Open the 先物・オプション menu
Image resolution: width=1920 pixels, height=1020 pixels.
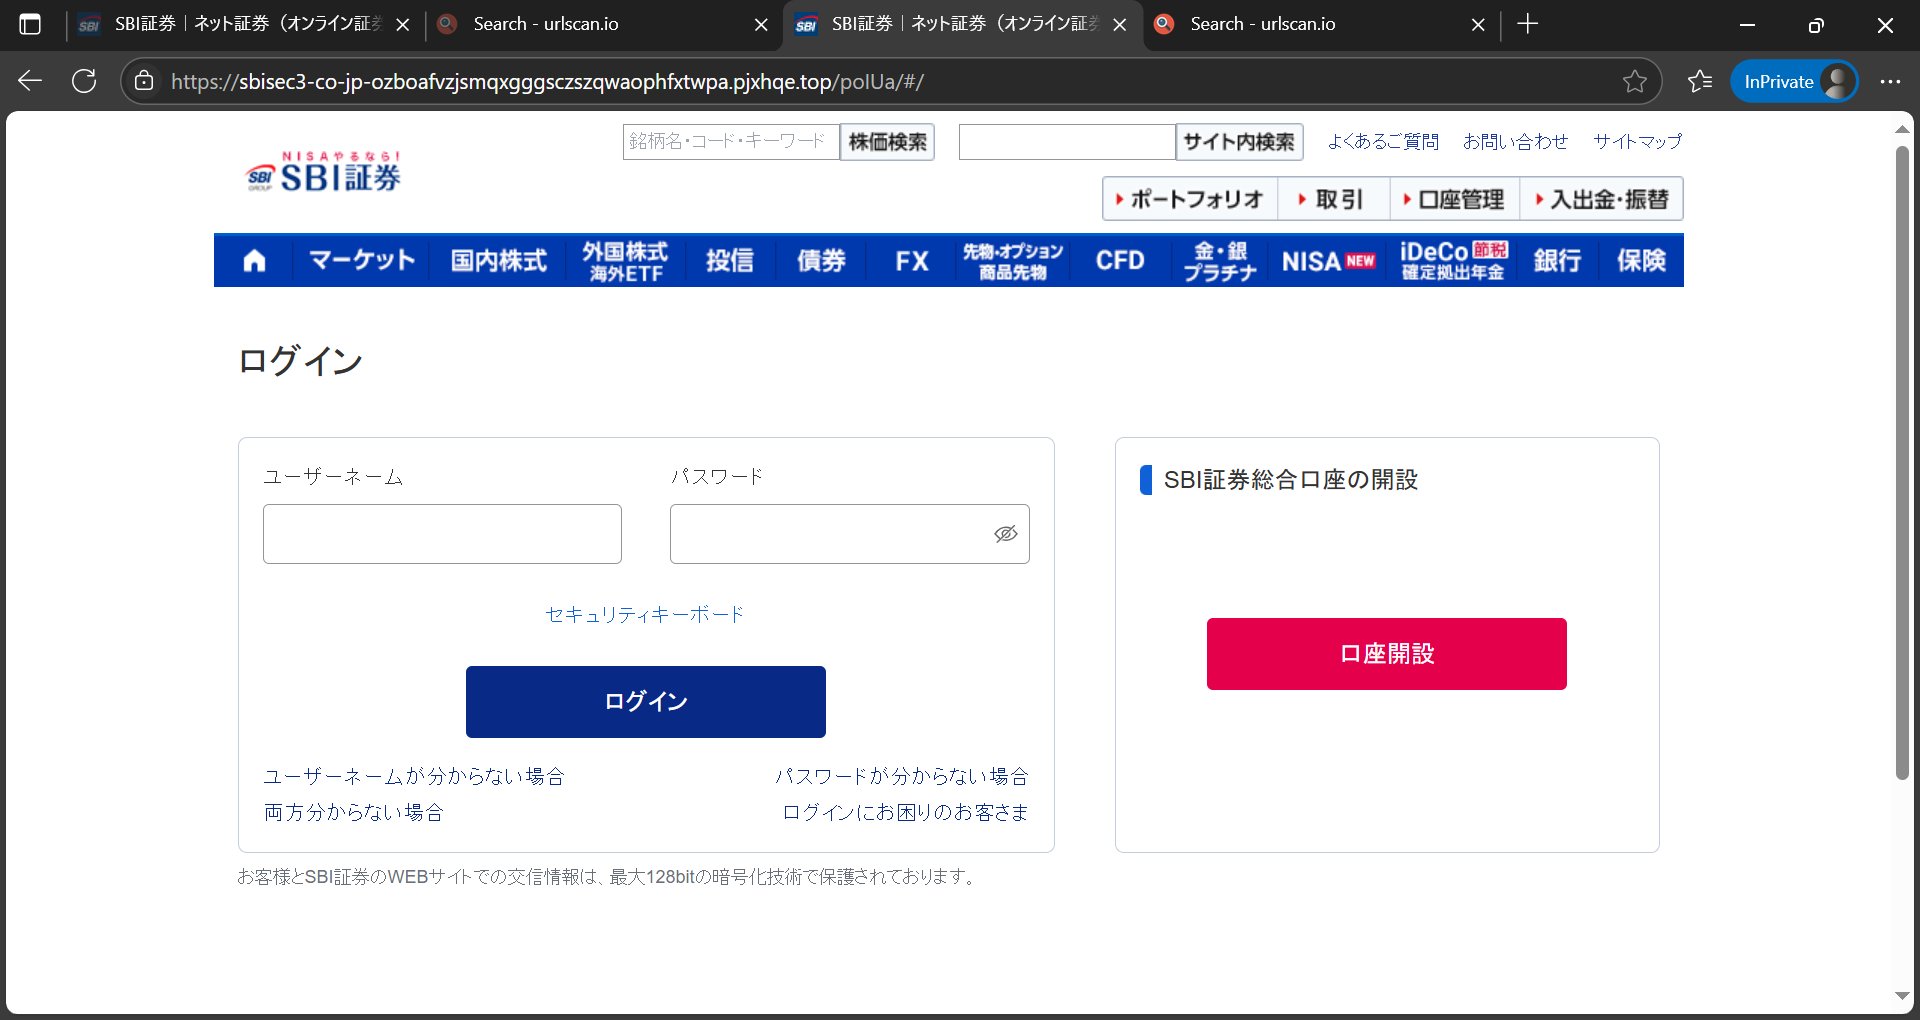click(1012, 261)
